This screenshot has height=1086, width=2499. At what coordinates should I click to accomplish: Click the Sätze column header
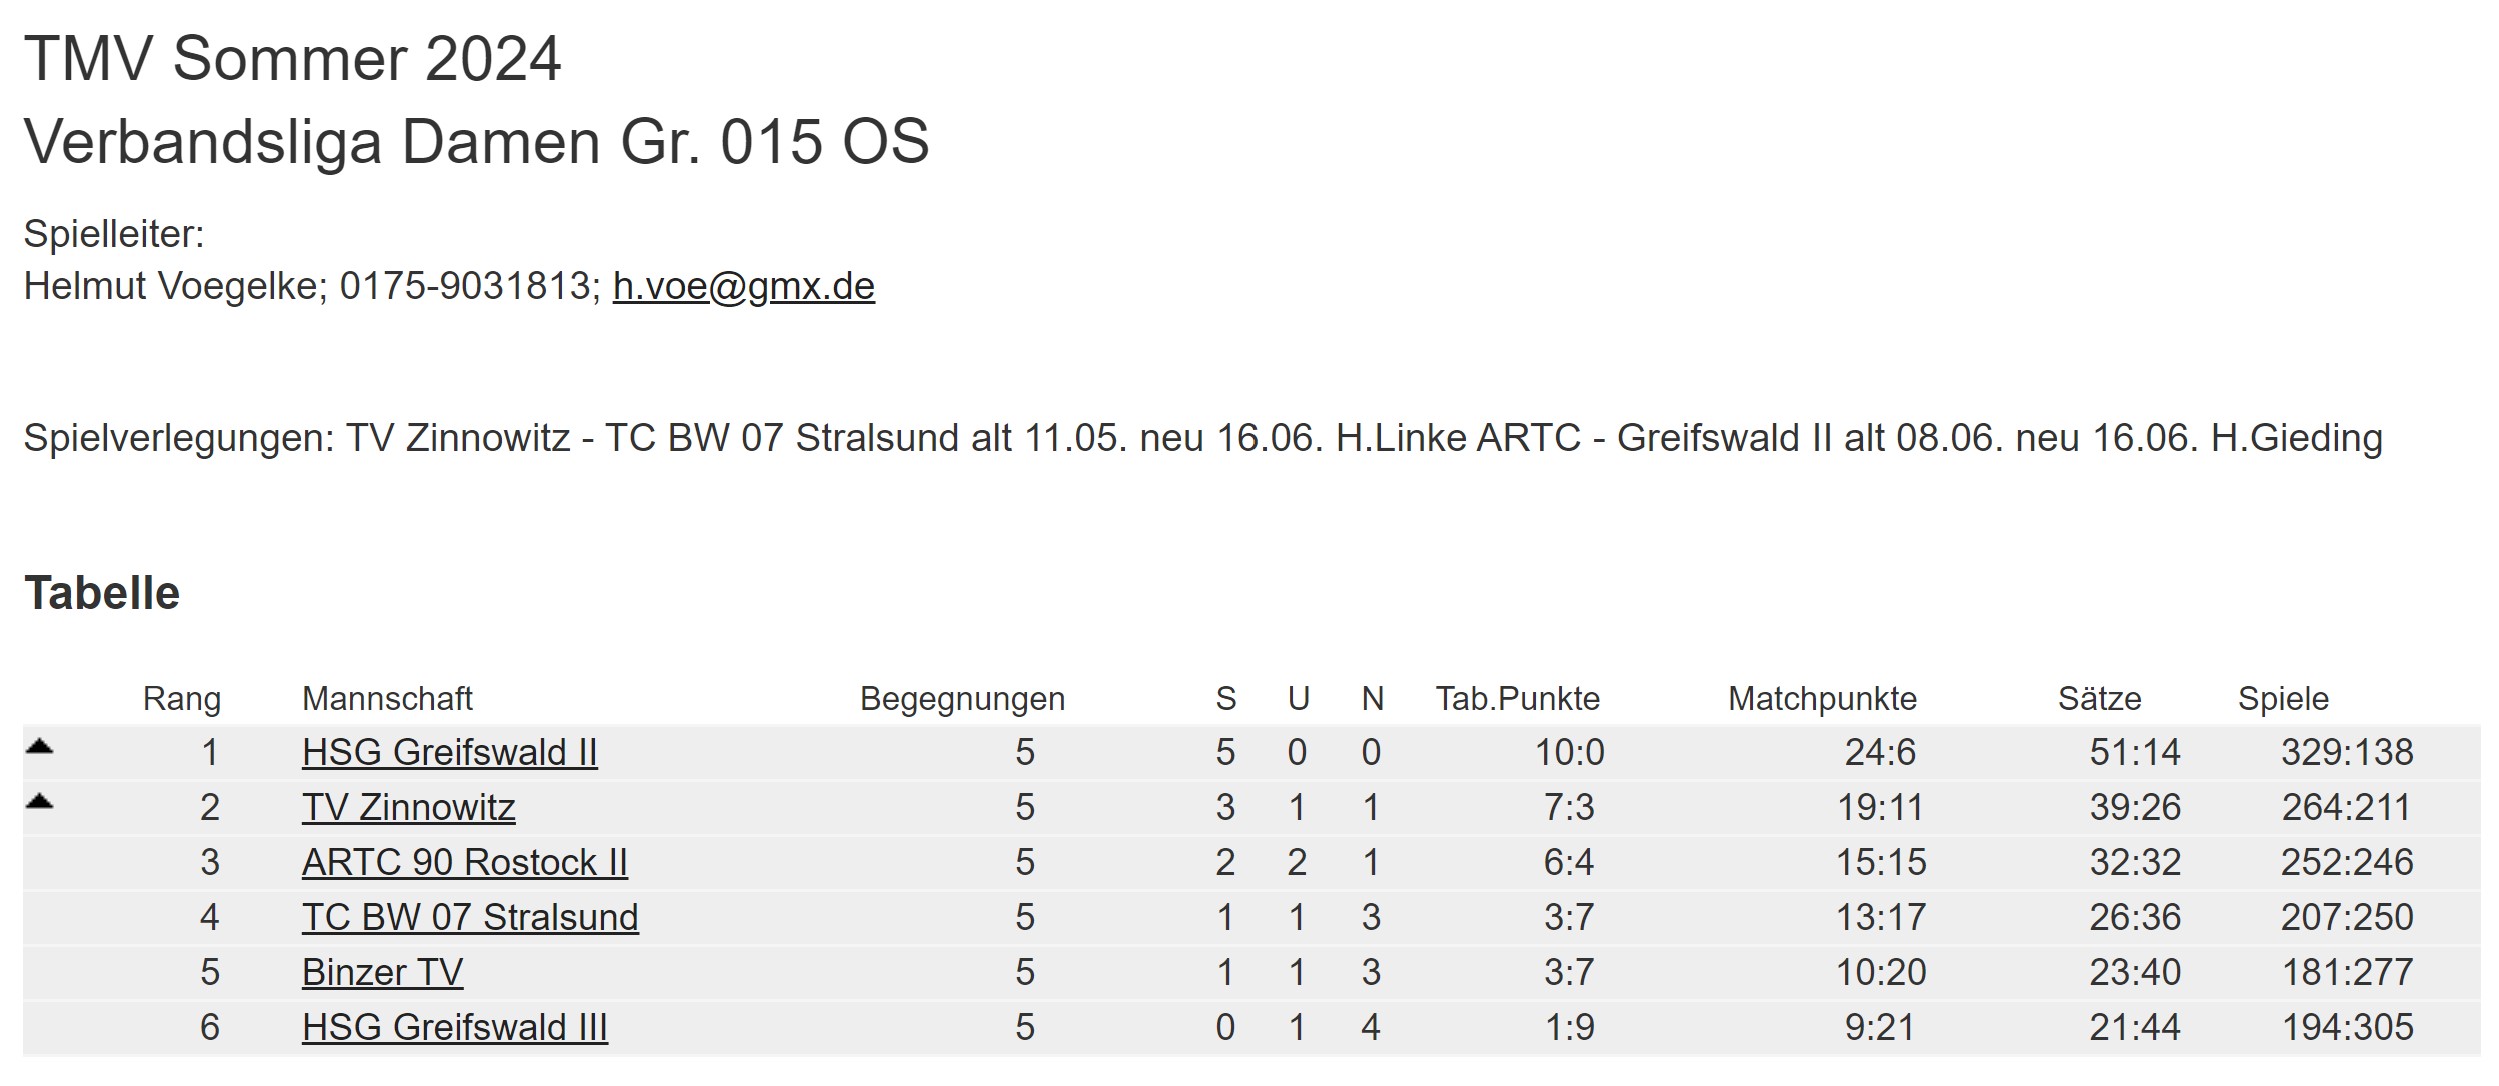[2099, 698]
